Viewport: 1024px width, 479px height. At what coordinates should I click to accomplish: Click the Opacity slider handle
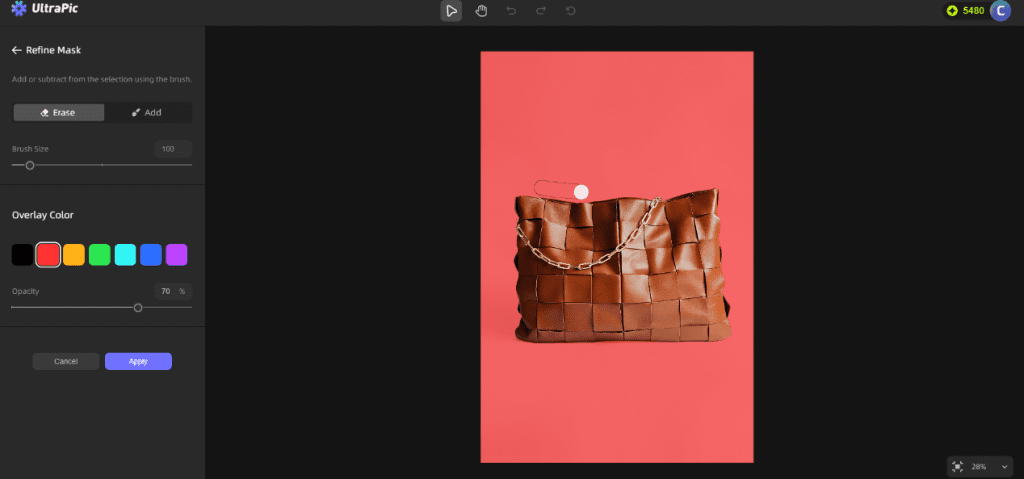(138, 308)
